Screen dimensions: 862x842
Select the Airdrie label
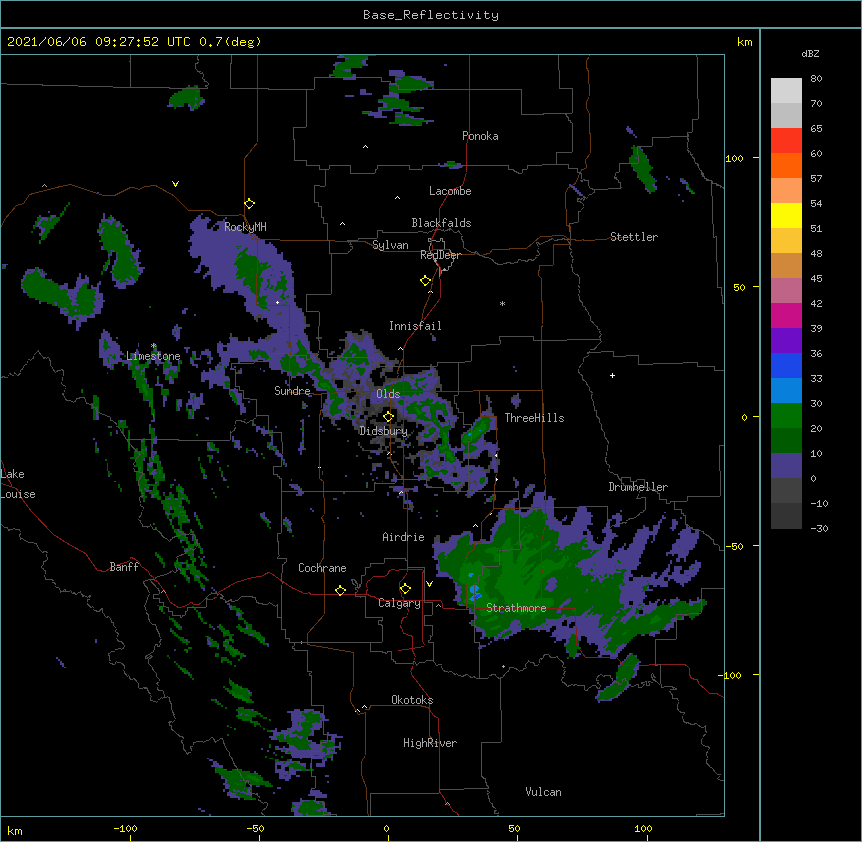404,537
